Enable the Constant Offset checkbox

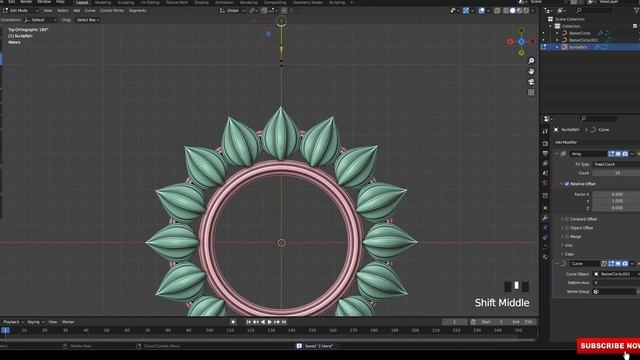pyautogui.click(x=567, y=219)
